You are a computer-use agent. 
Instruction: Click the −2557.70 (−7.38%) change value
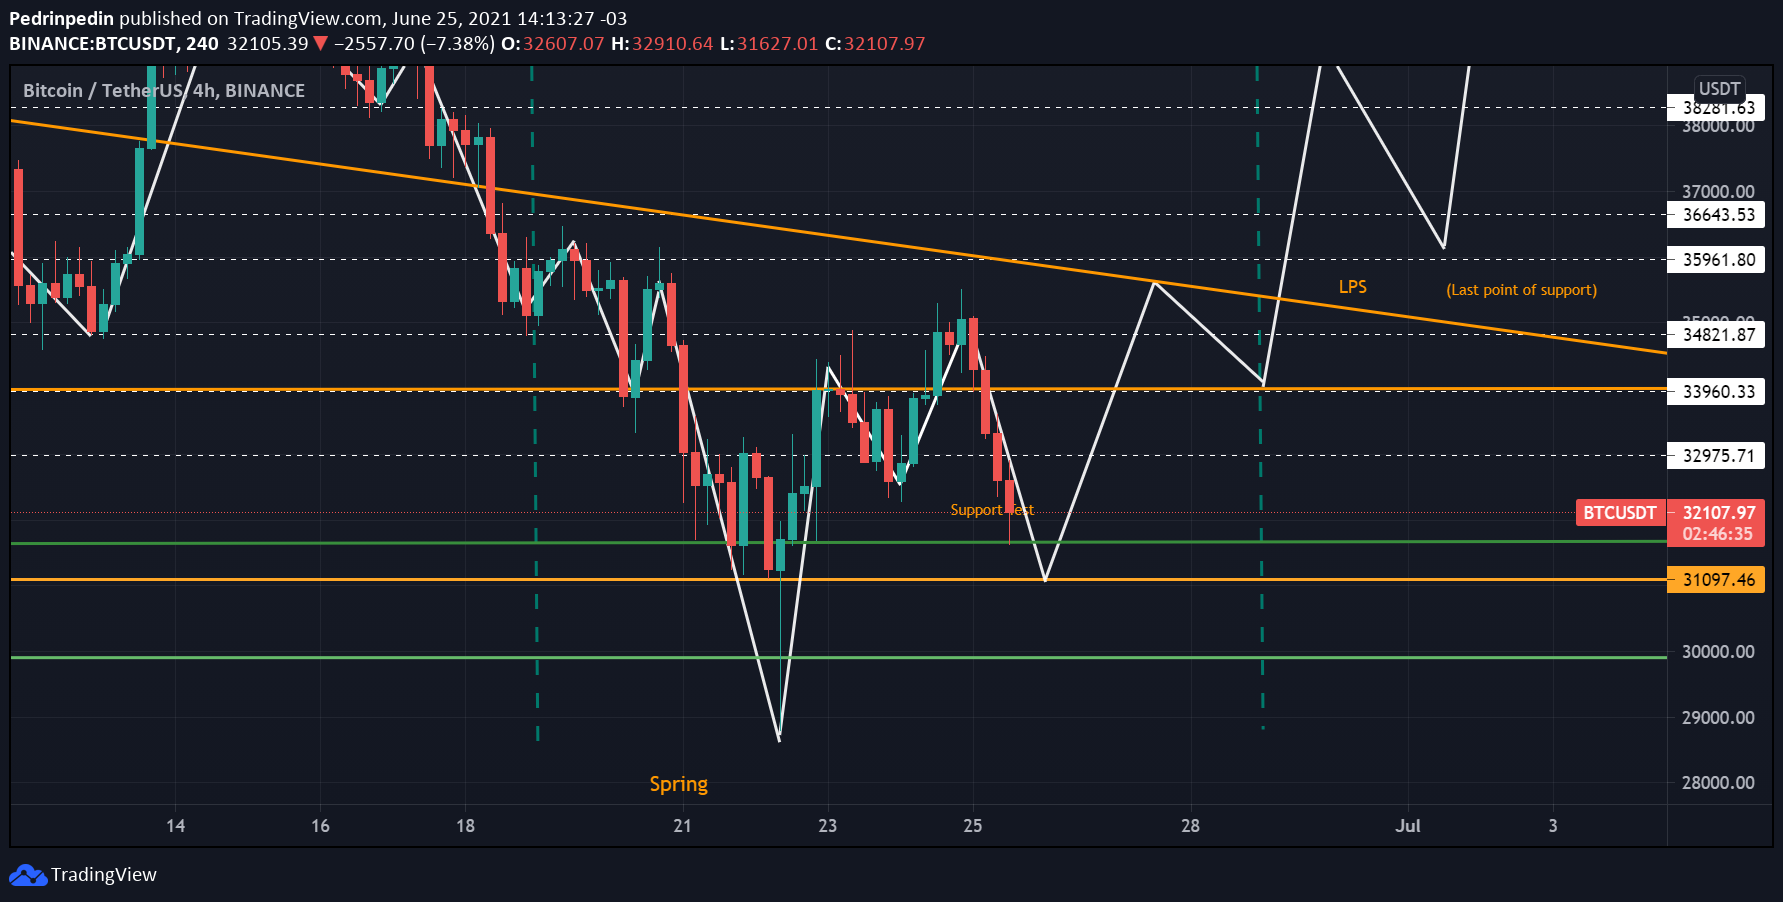pyautogui.click(x=414, y=44)
